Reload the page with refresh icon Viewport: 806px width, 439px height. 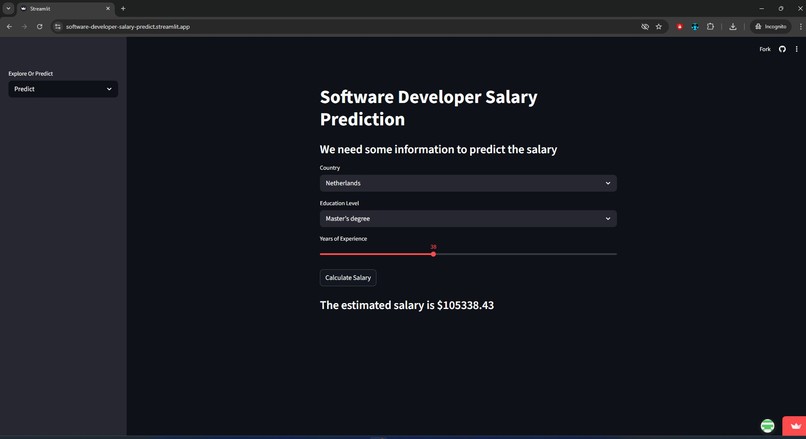pos(40,27)
